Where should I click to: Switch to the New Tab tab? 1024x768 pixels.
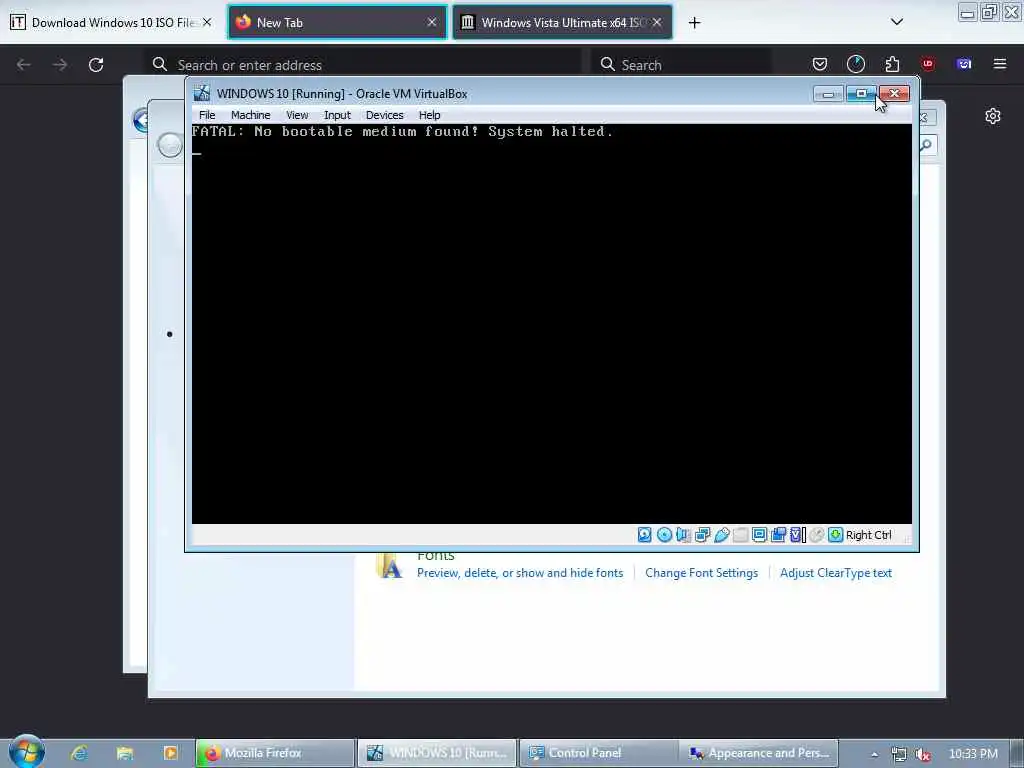point(337,22)
